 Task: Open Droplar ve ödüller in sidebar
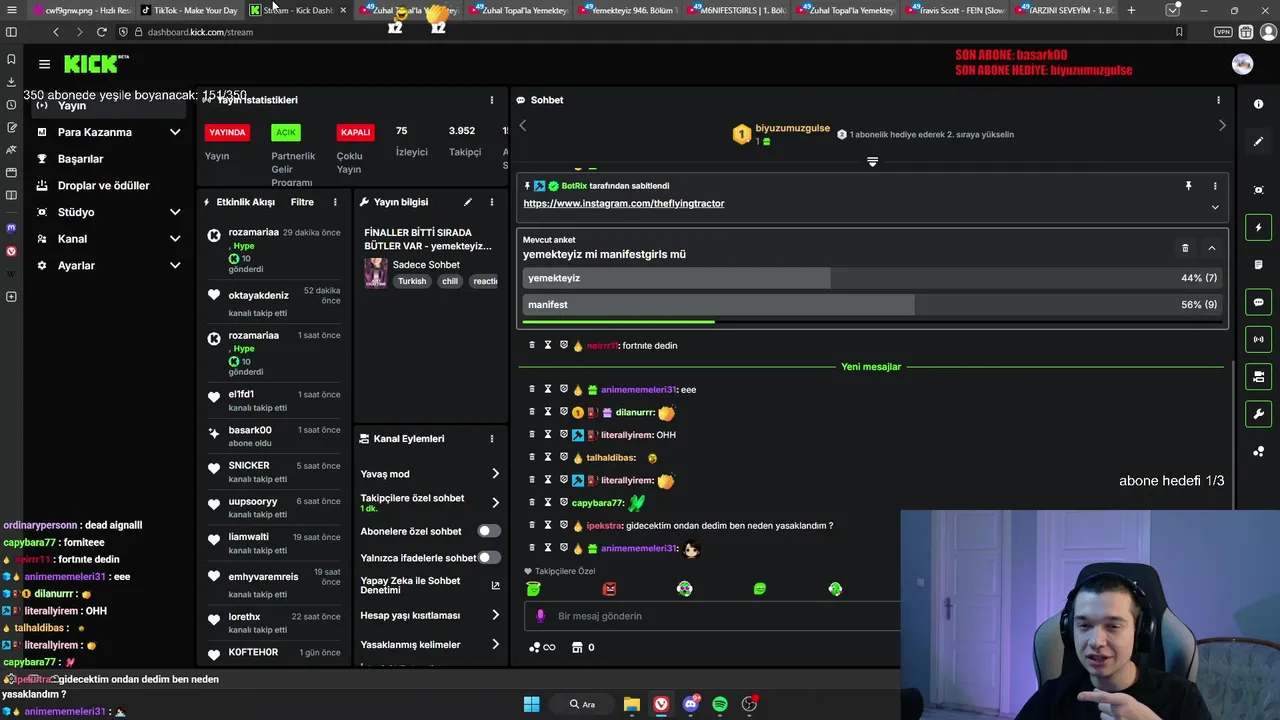(103, 186)
